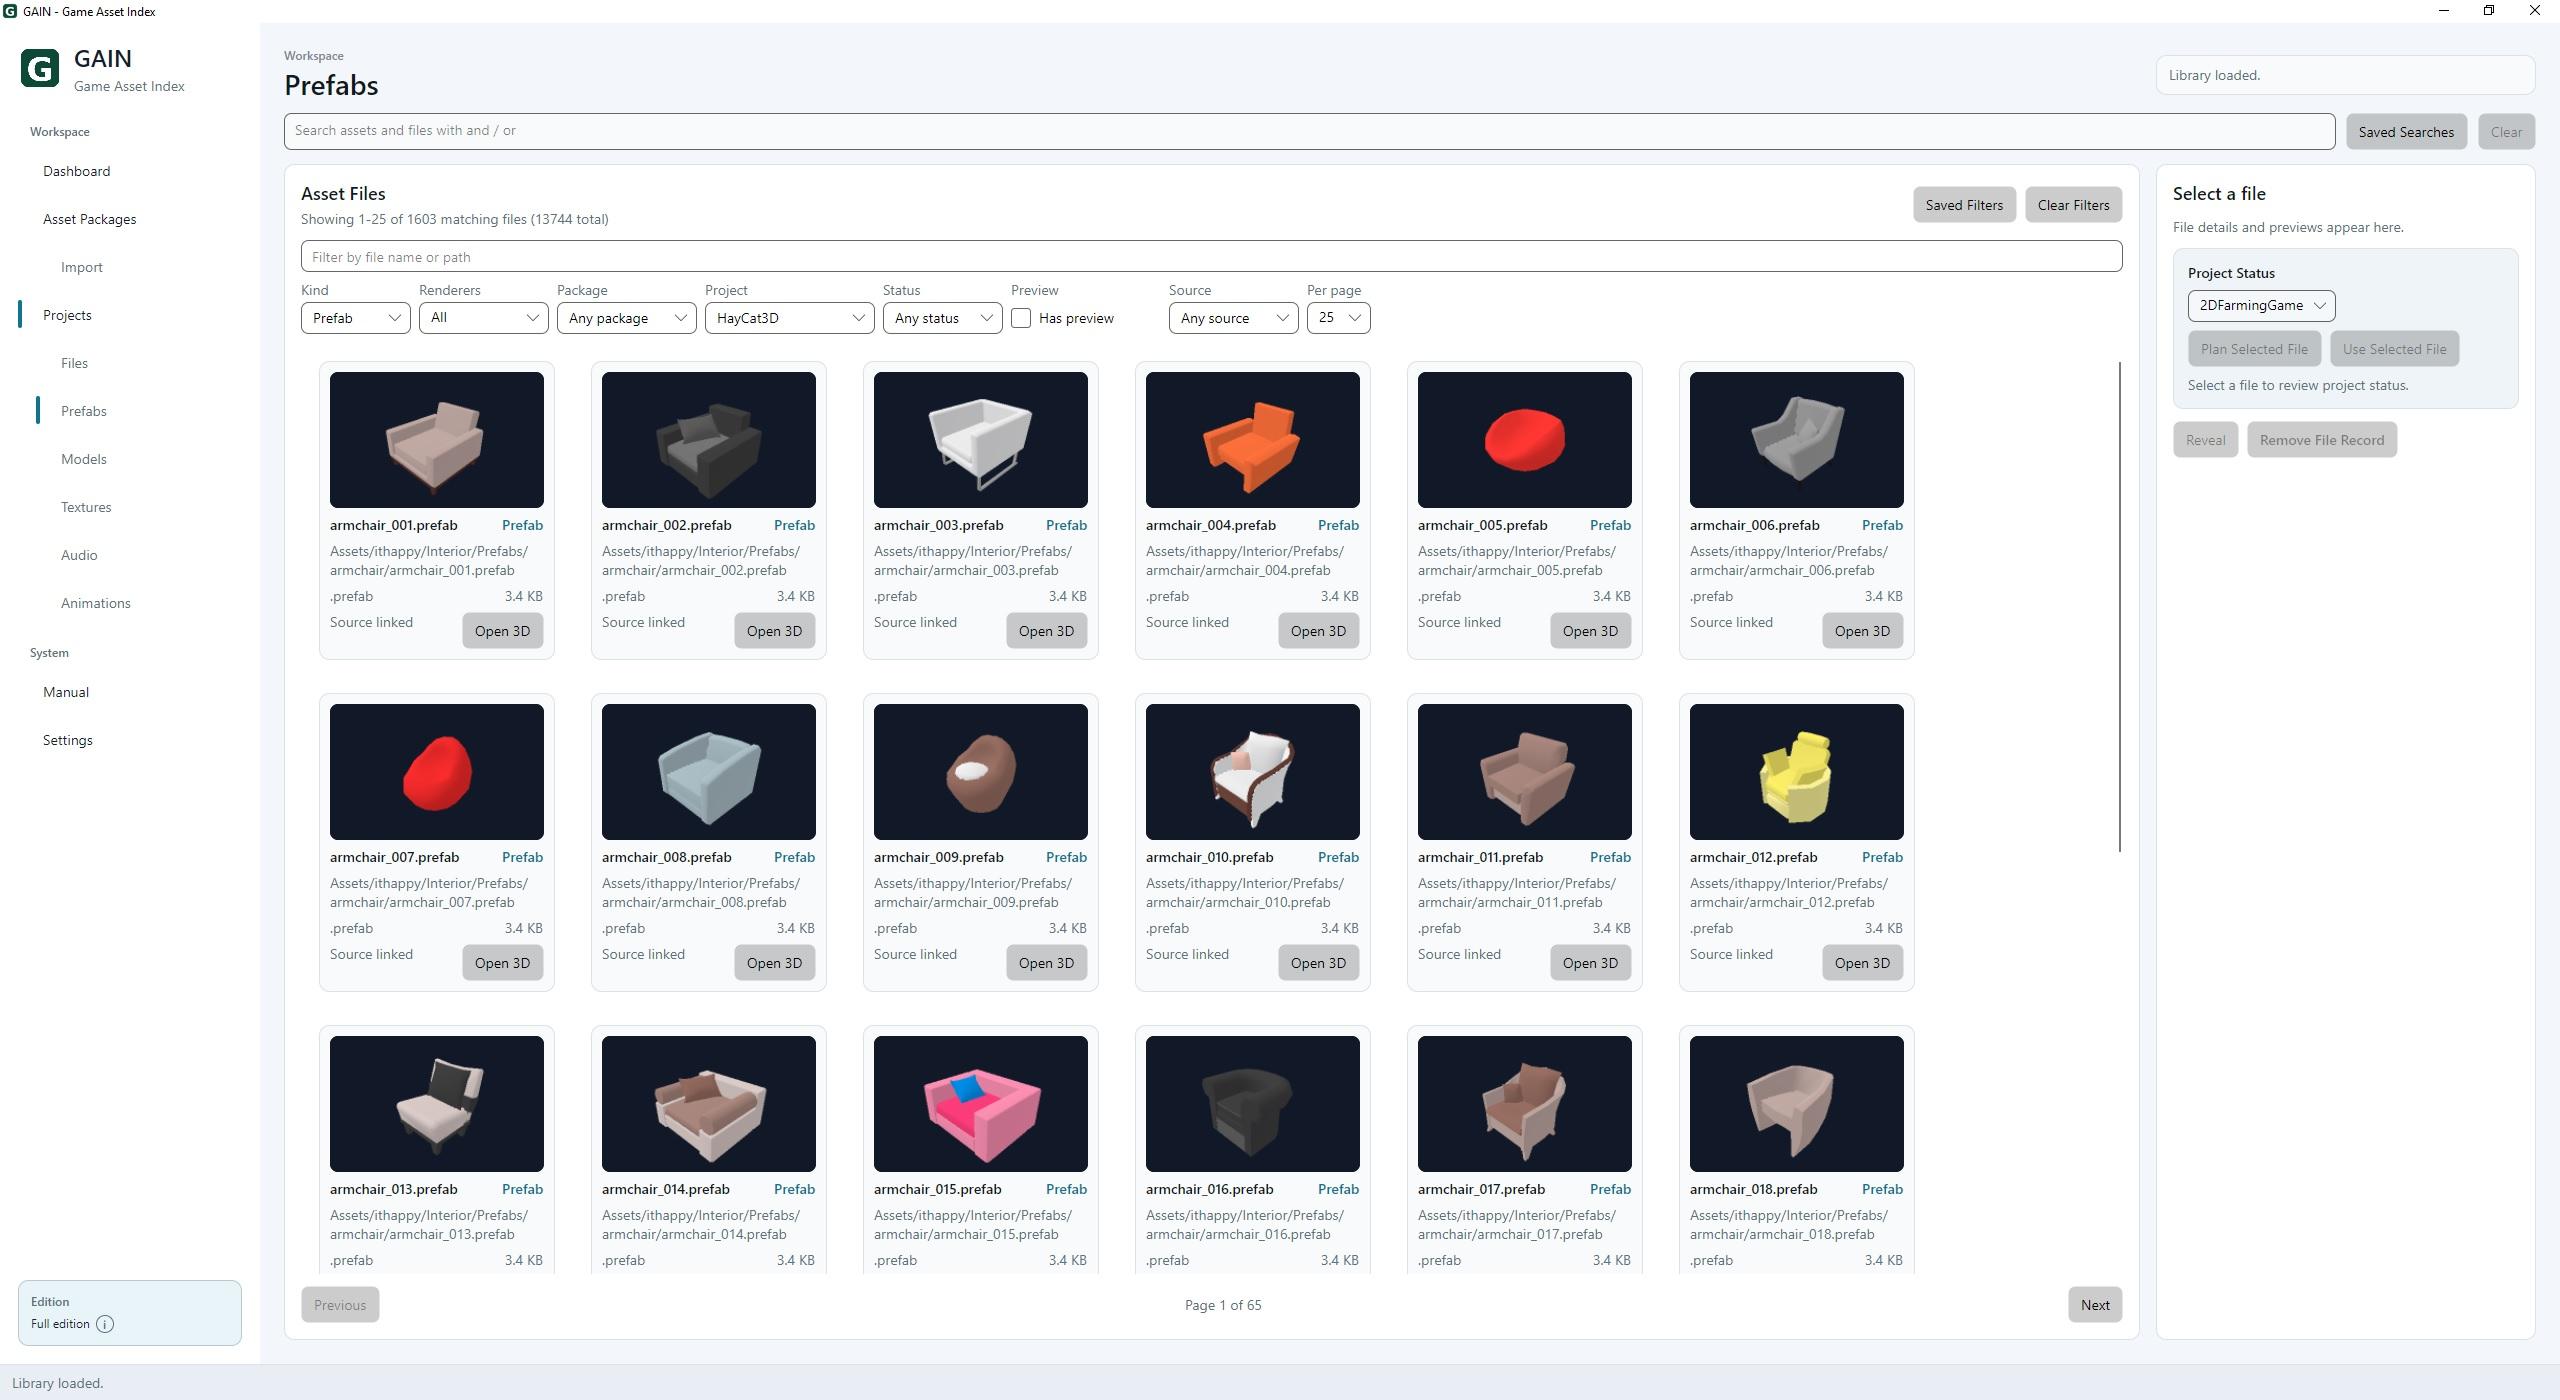Open 3D view for armchair_012.prefab

click(x=1862, y=963)
